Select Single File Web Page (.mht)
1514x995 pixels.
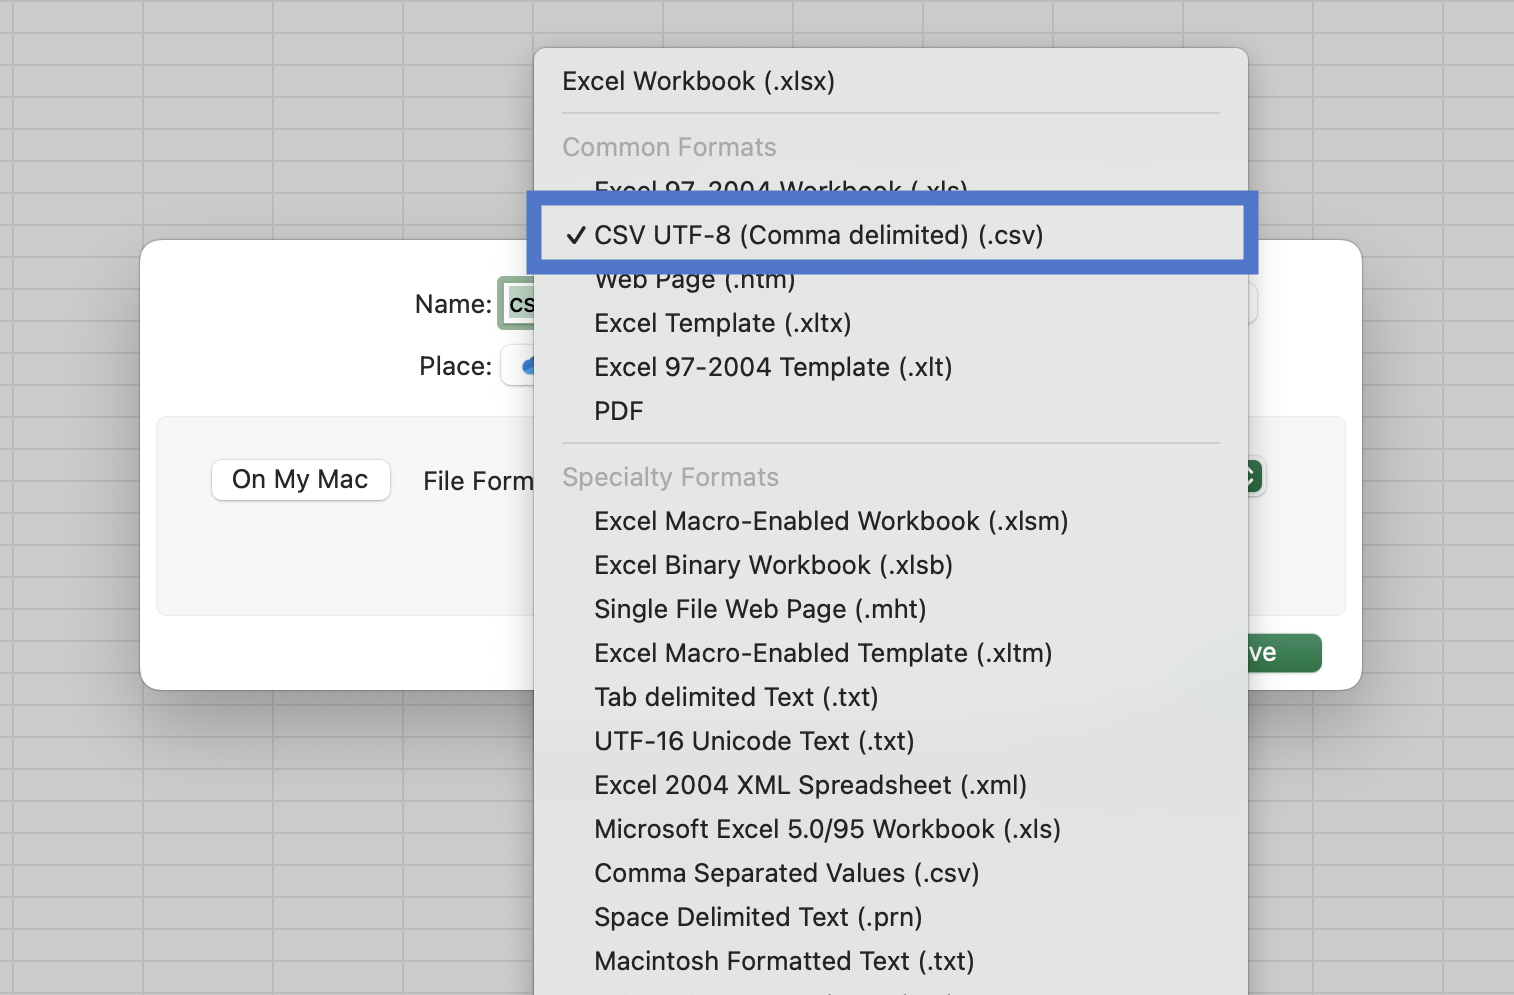click(x=759, y=609)
